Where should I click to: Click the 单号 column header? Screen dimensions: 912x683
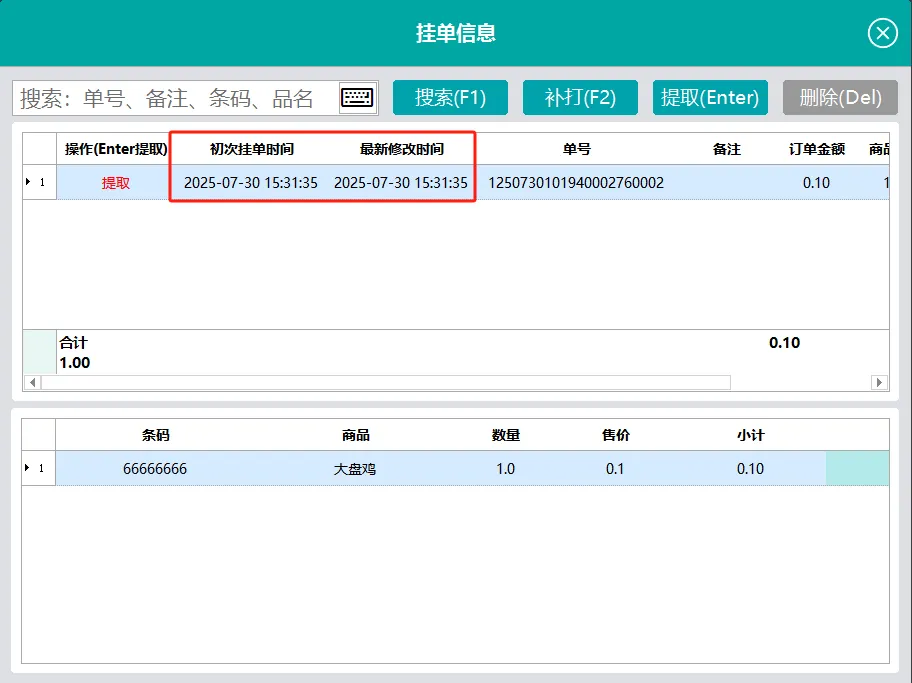coord(576,149)
